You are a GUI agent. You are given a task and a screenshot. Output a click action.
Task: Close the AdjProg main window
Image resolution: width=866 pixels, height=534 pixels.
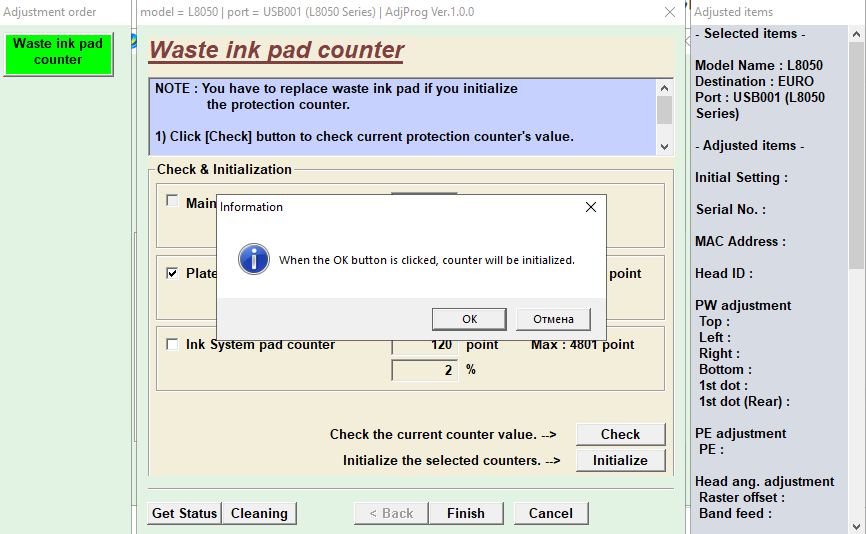tap(669, 12)
